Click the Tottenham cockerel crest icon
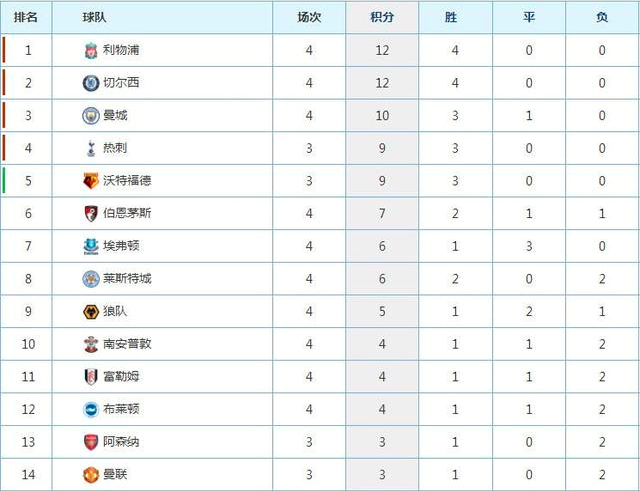The image size is (640, 491). (91, 148)
